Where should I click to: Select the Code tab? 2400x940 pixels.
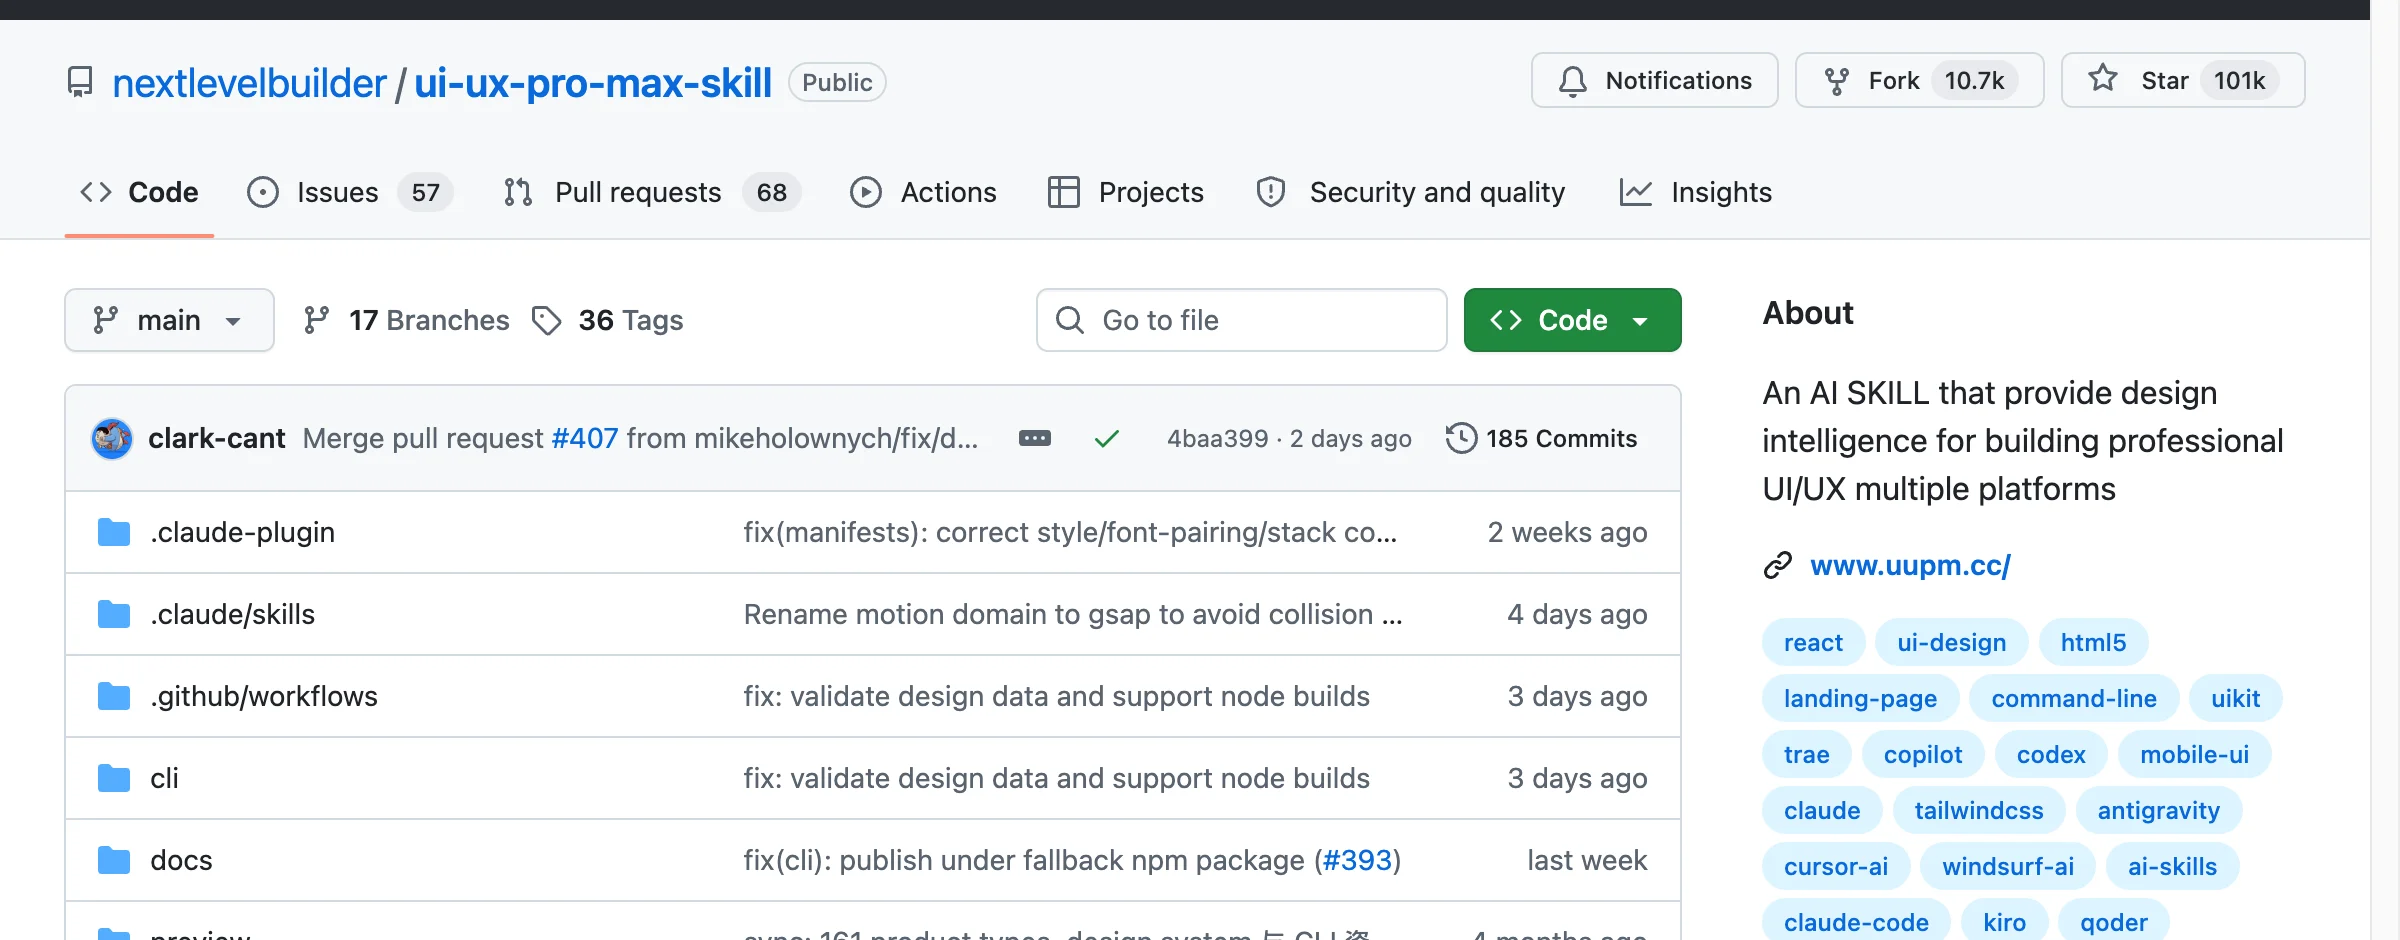pos(139,192)
